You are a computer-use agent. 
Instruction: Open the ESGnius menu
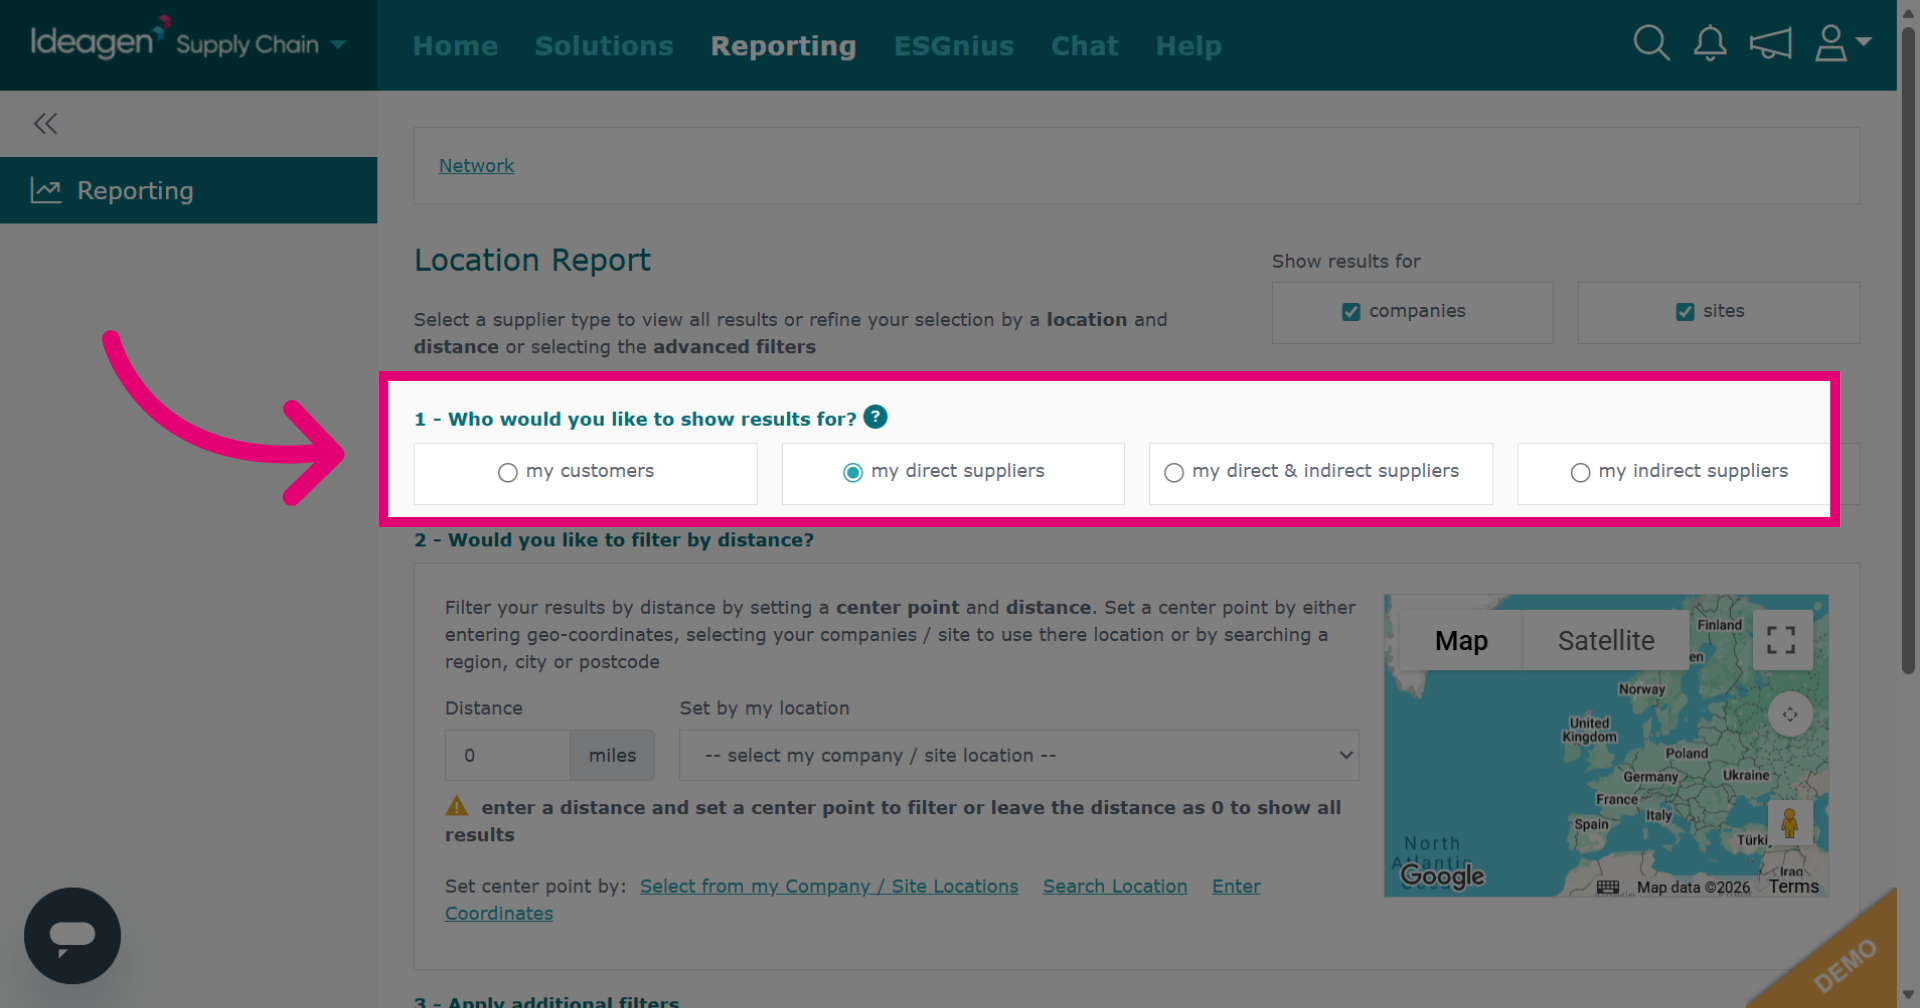click(954, 46)
